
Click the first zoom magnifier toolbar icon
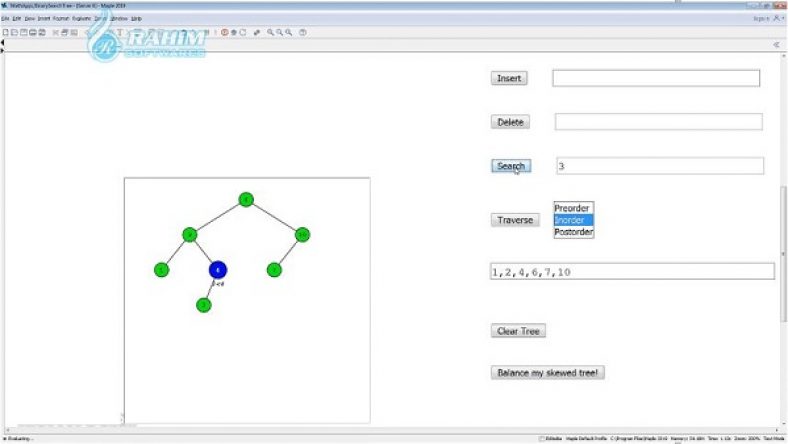(x=270, y=32)
